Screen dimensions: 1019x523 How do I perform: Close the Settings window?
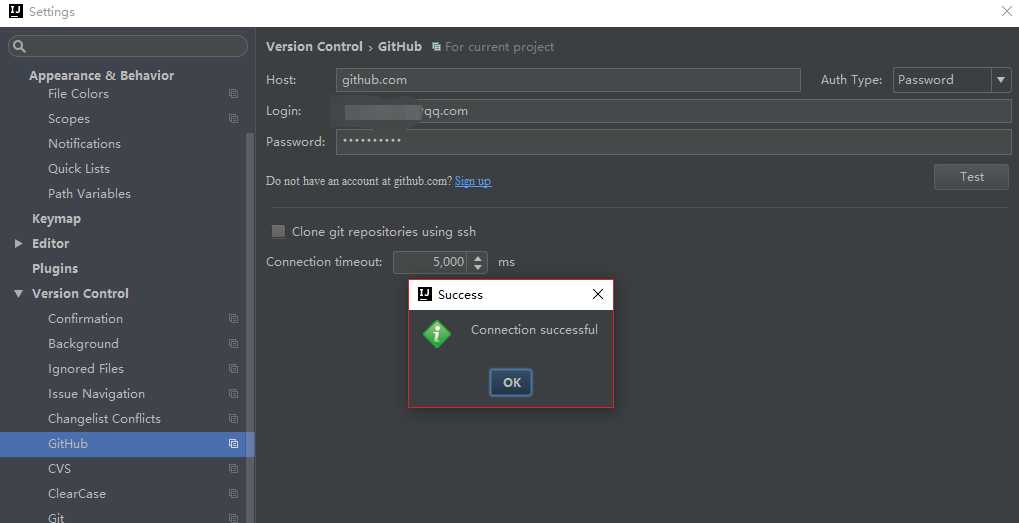[x=1006, y=11]
